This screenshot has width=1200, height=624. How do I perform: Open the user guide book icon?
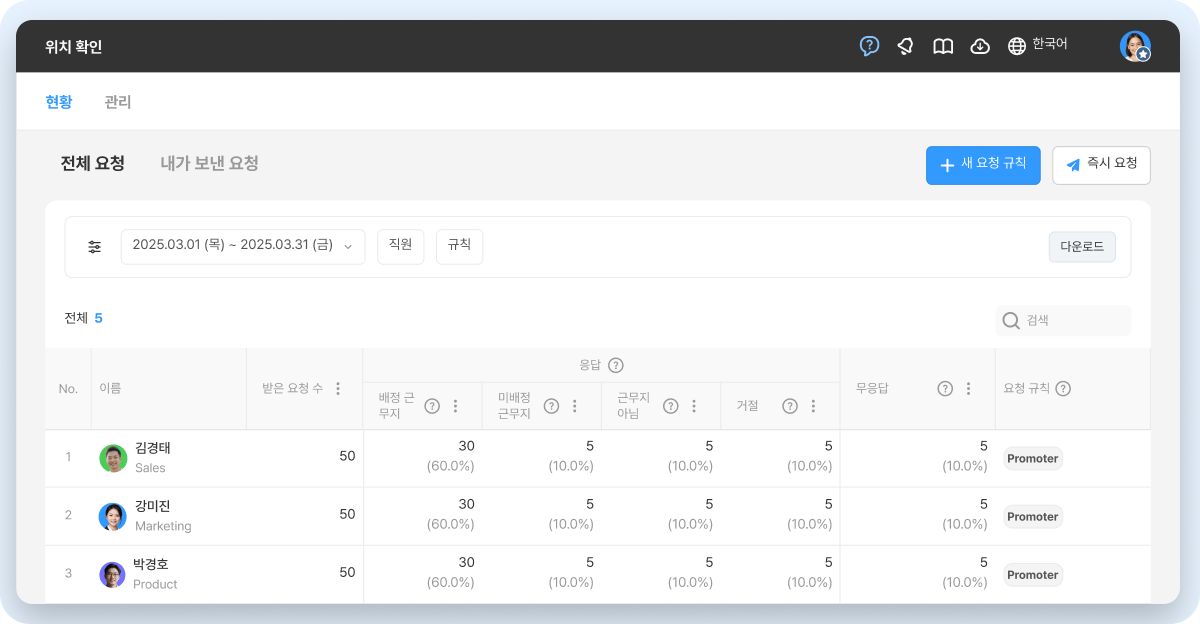pyautogui.click(x=943, y=46)
